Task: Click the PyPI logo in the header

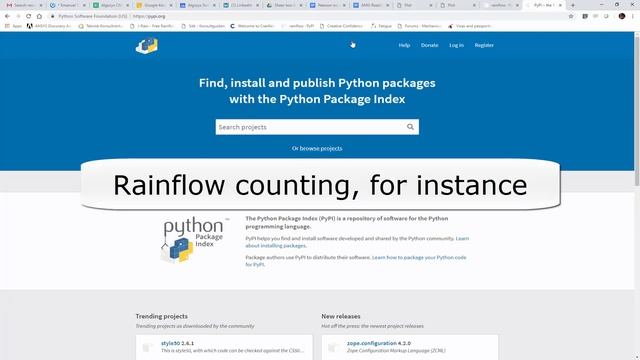Action: tap(147, 46)
